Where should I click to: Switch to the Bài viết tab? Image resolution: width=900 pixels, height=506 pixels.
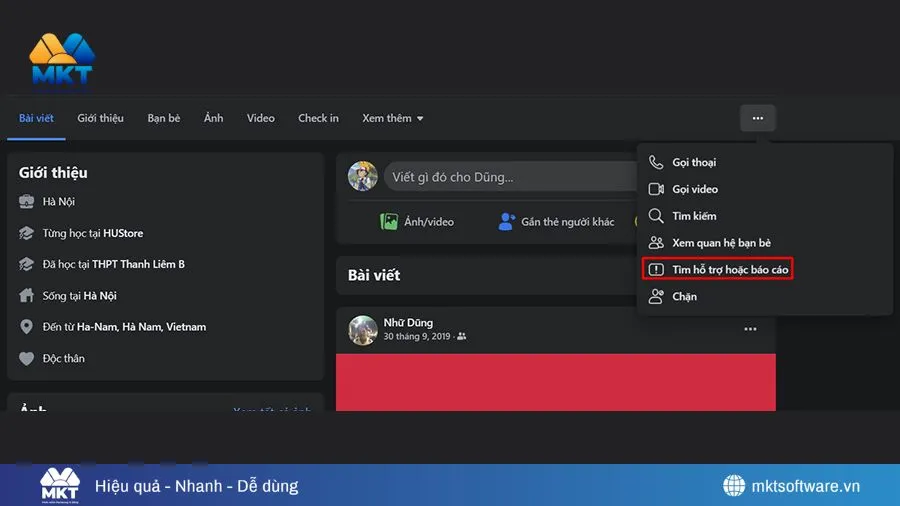pos(36,118)
